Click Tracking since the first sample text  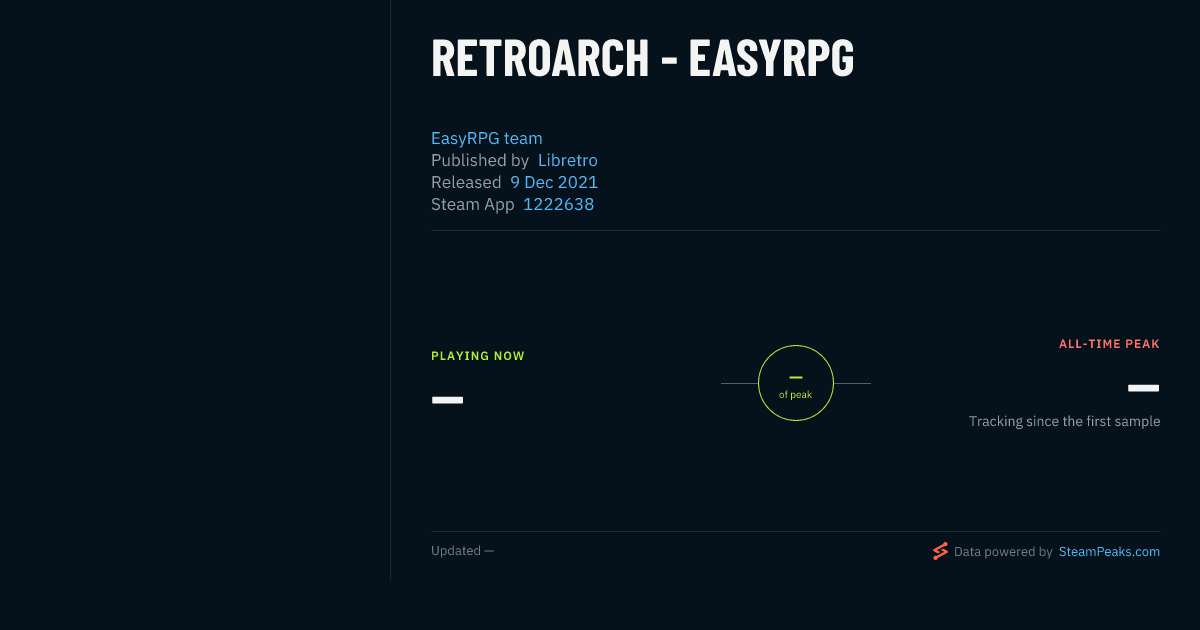(x=1065, y=421)
